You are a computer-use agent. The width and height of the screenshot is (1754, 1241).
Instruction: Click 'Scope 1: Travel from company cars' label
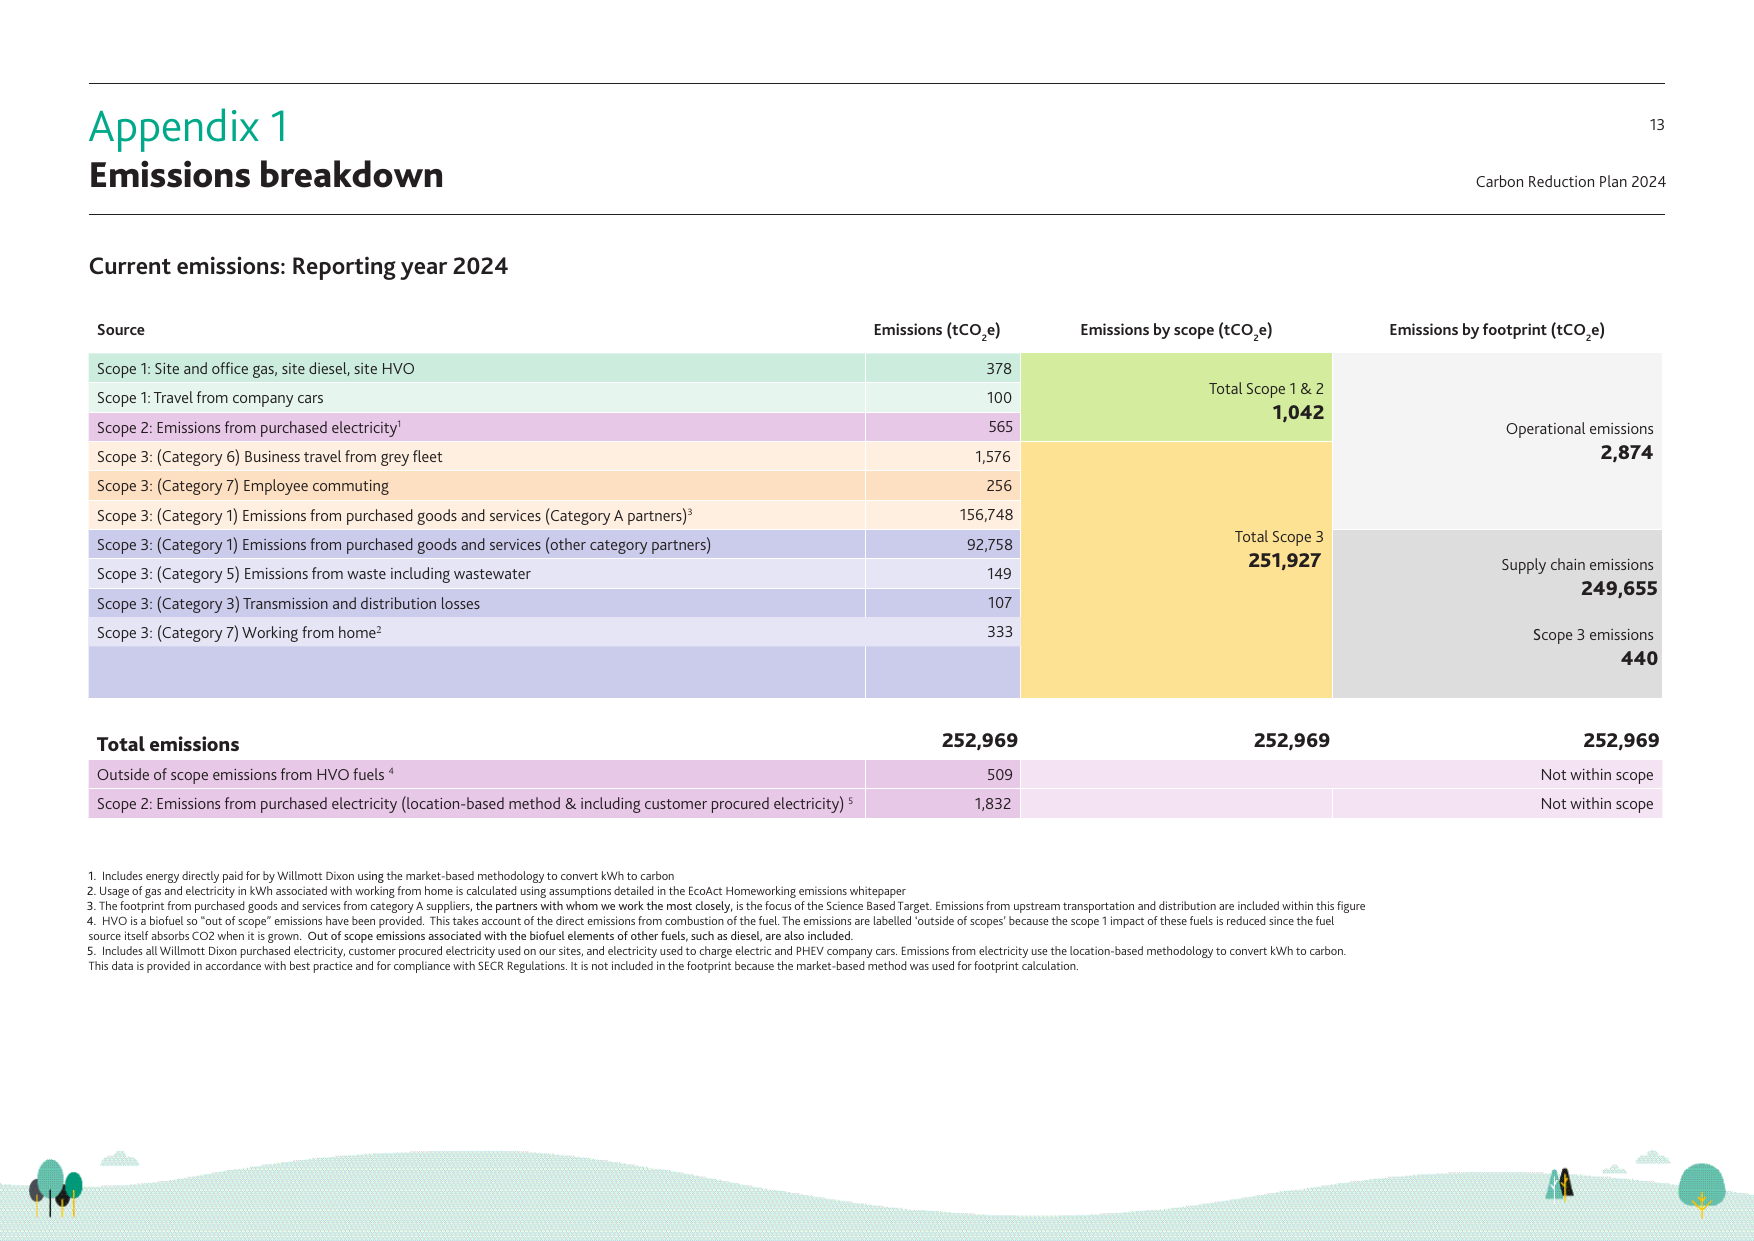210,398
